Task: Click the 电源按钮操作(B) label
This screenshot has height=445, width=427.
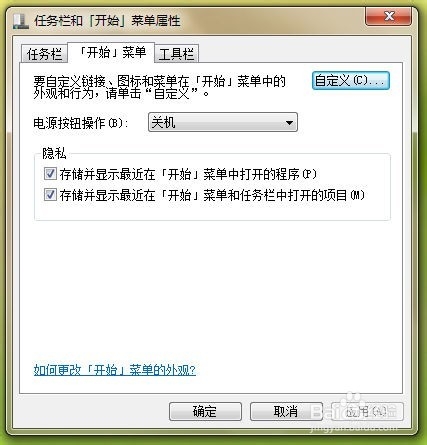Action: coord(81,123)
